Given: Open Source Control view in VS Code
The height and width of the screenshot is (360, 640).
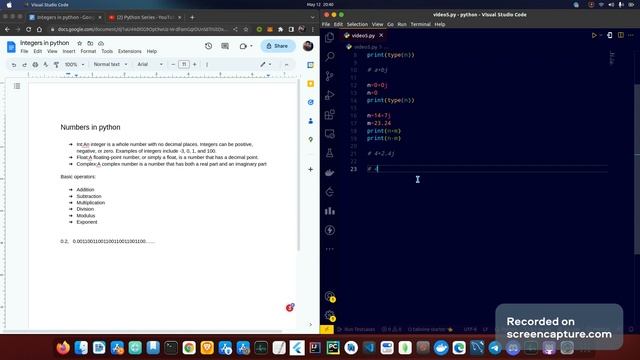Looking at the screenshot, I should tap(329, 76).
